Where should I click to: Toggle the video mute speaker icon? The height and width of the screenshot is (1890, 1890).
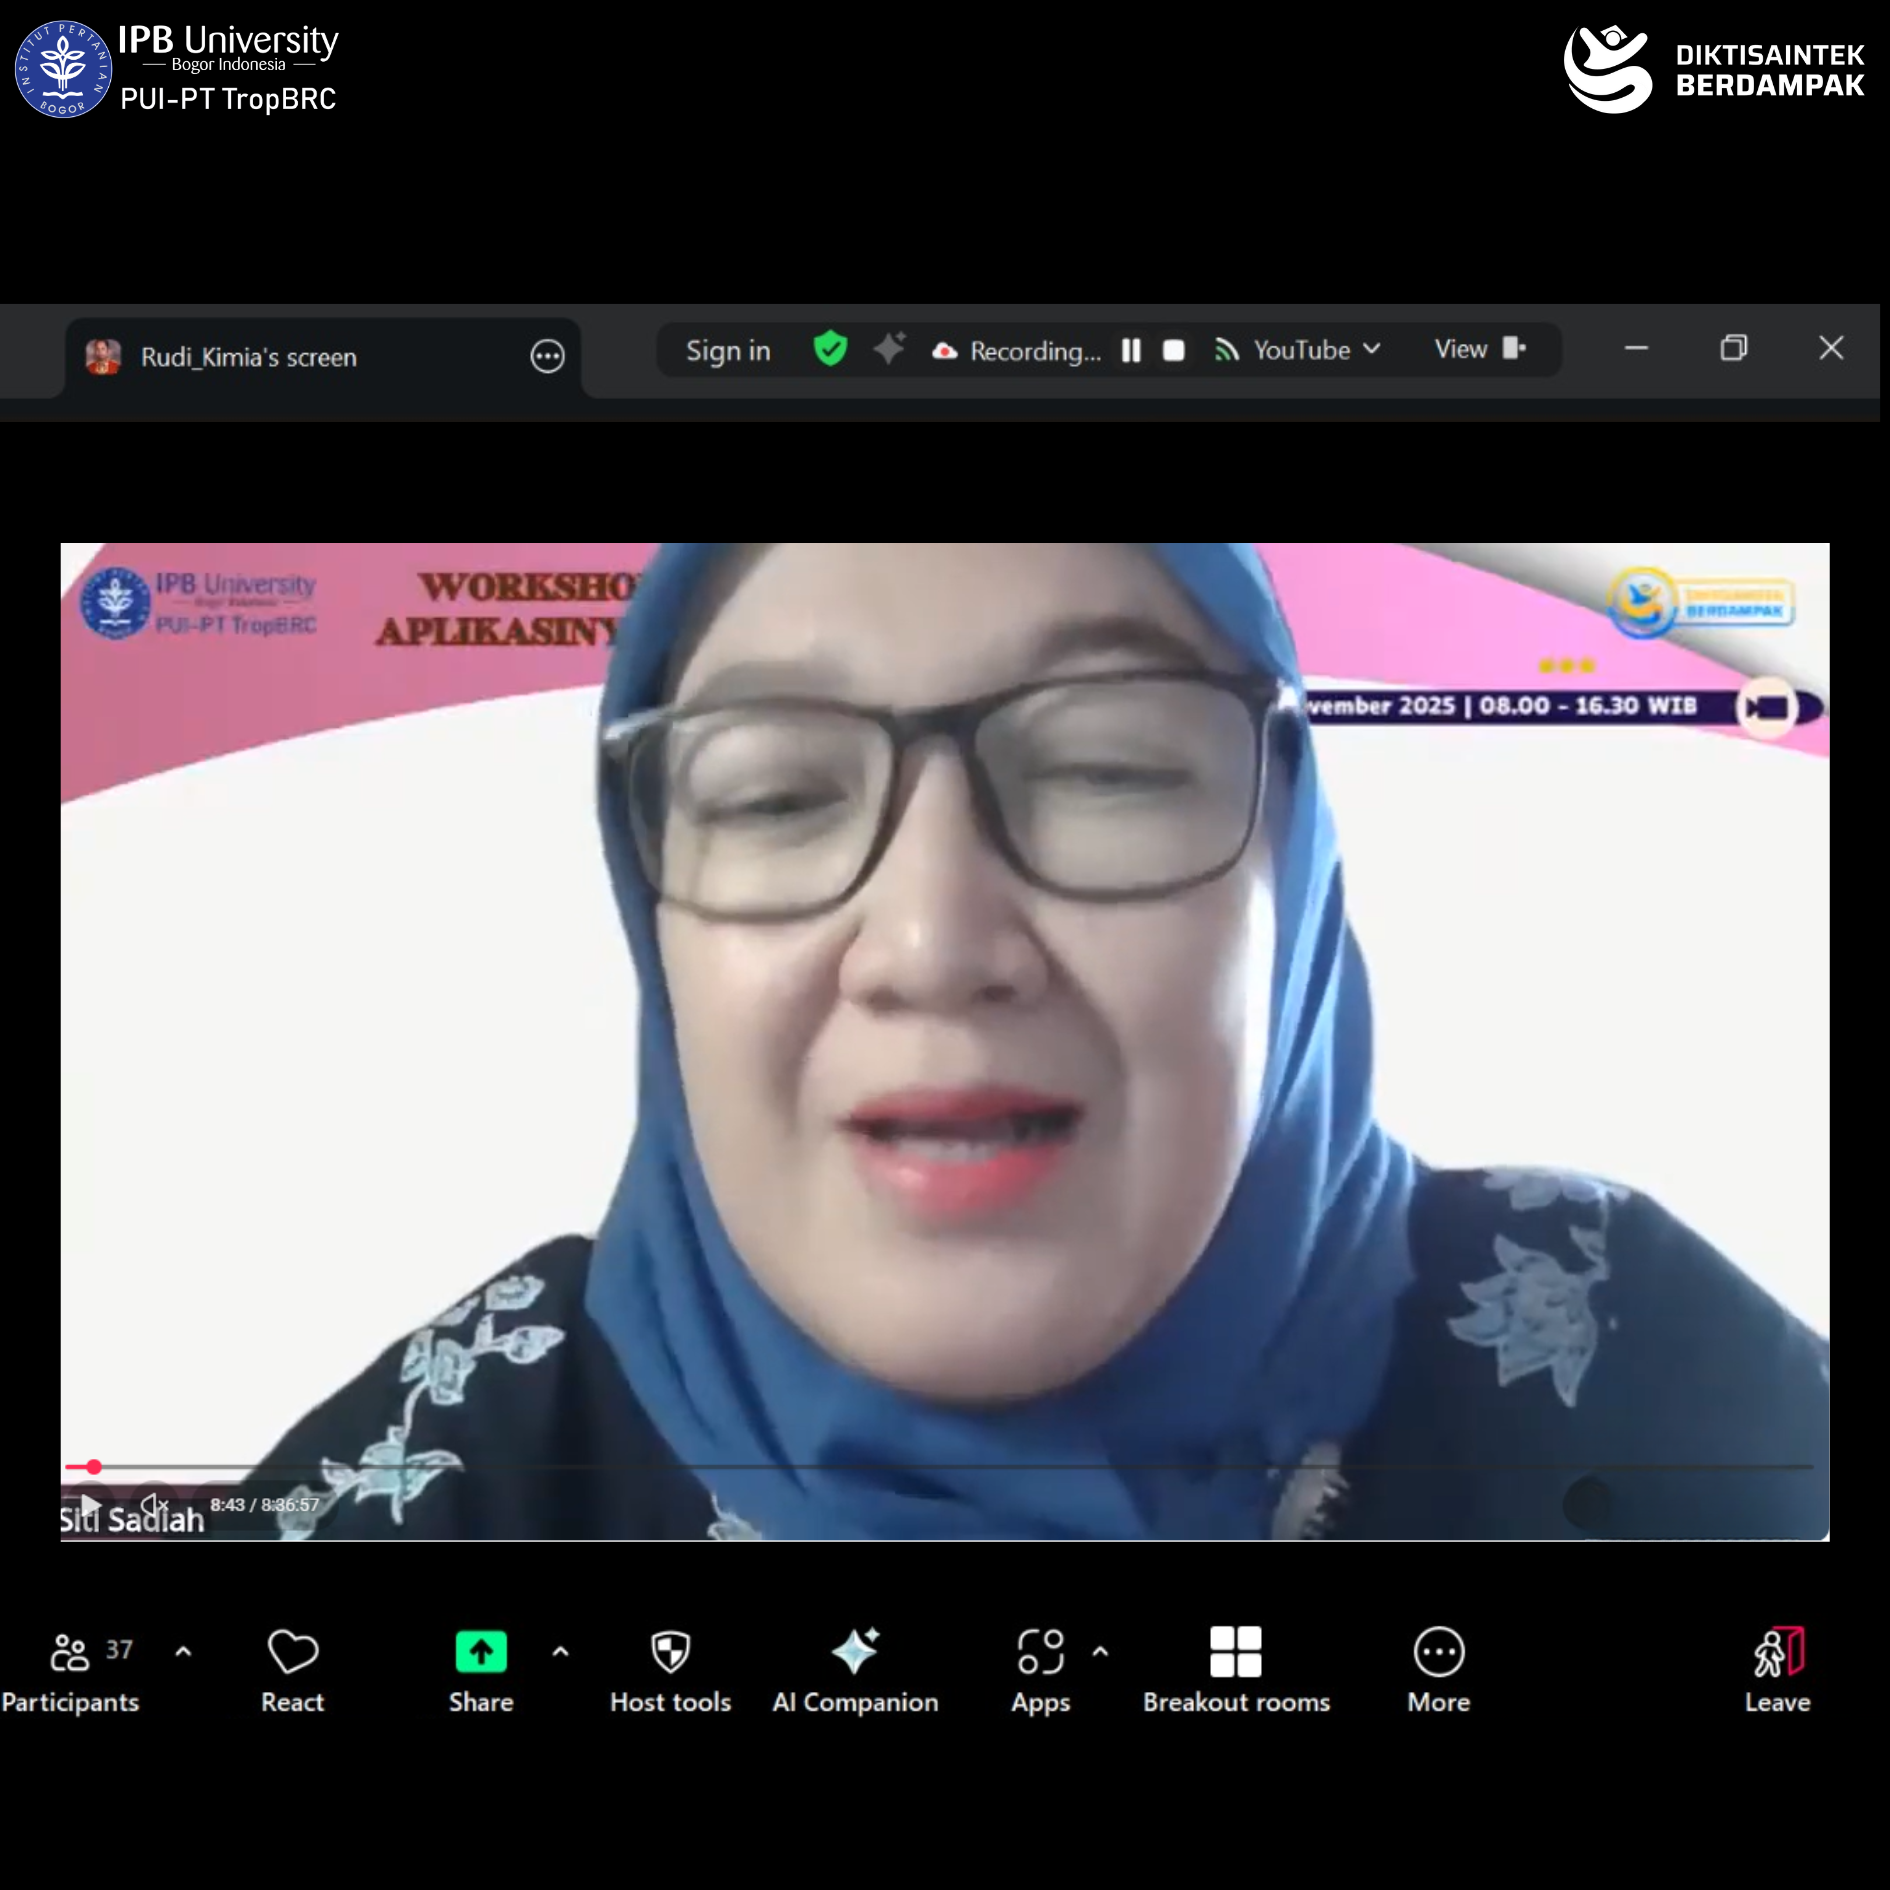154,1504
